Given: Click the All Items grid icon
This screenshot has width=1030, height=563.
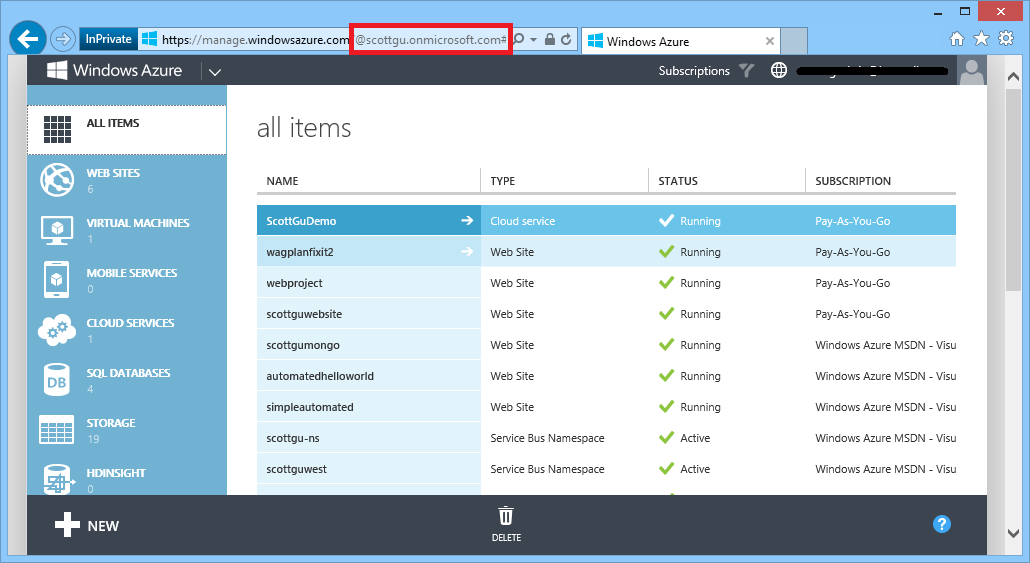Looking at the screenshot, I should click(57, 129).
